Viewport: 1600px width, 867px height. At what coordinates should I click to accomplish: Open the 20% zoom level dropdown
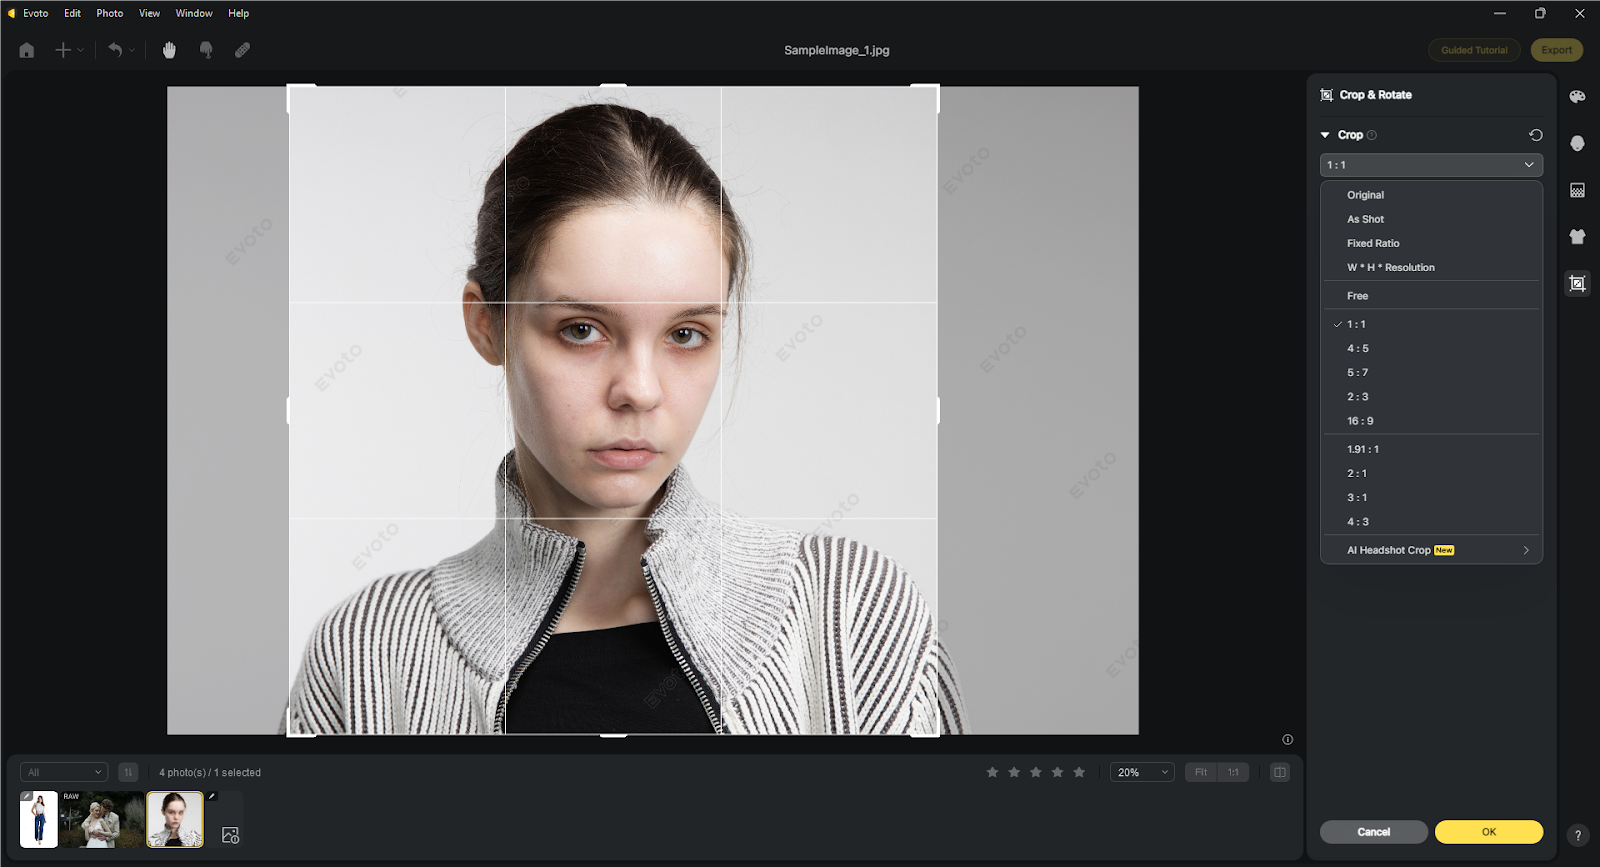[x=1142, y=772]
